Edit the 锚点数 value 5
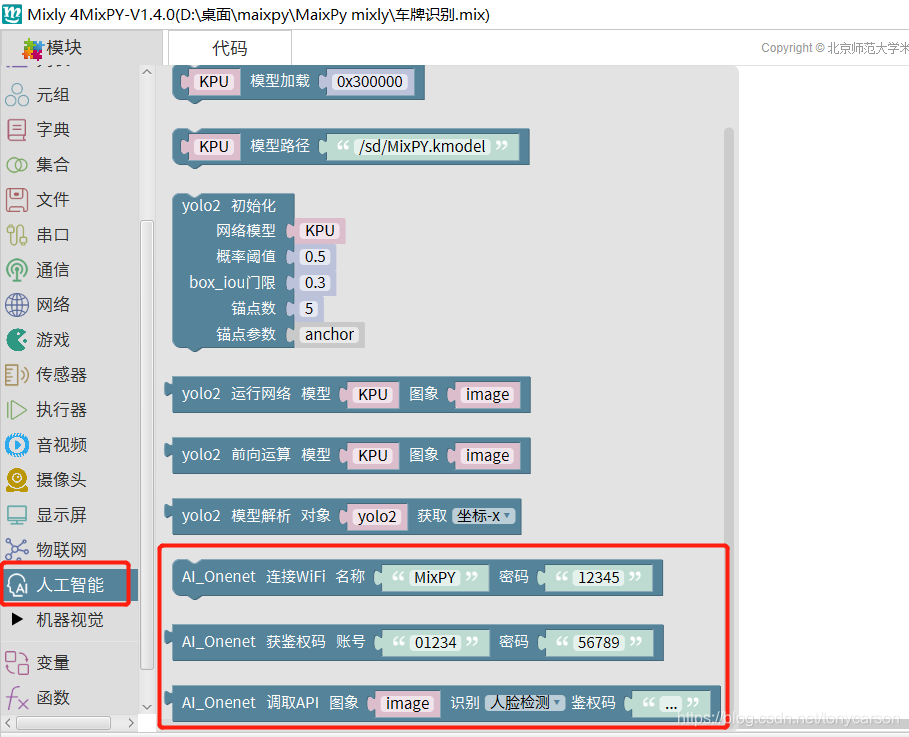909x737 pixels. (x=309, y=308)
